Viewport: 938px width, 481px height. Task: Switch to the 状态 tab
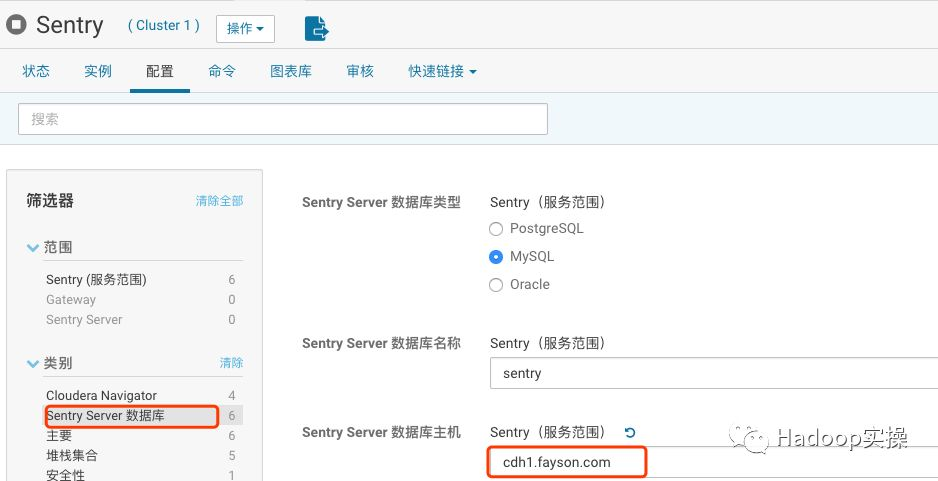tap(36, 71)
